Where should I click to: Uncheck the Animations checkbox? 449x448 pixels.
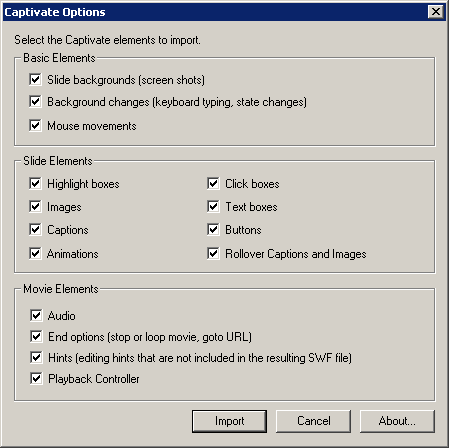tap(35, 254)
